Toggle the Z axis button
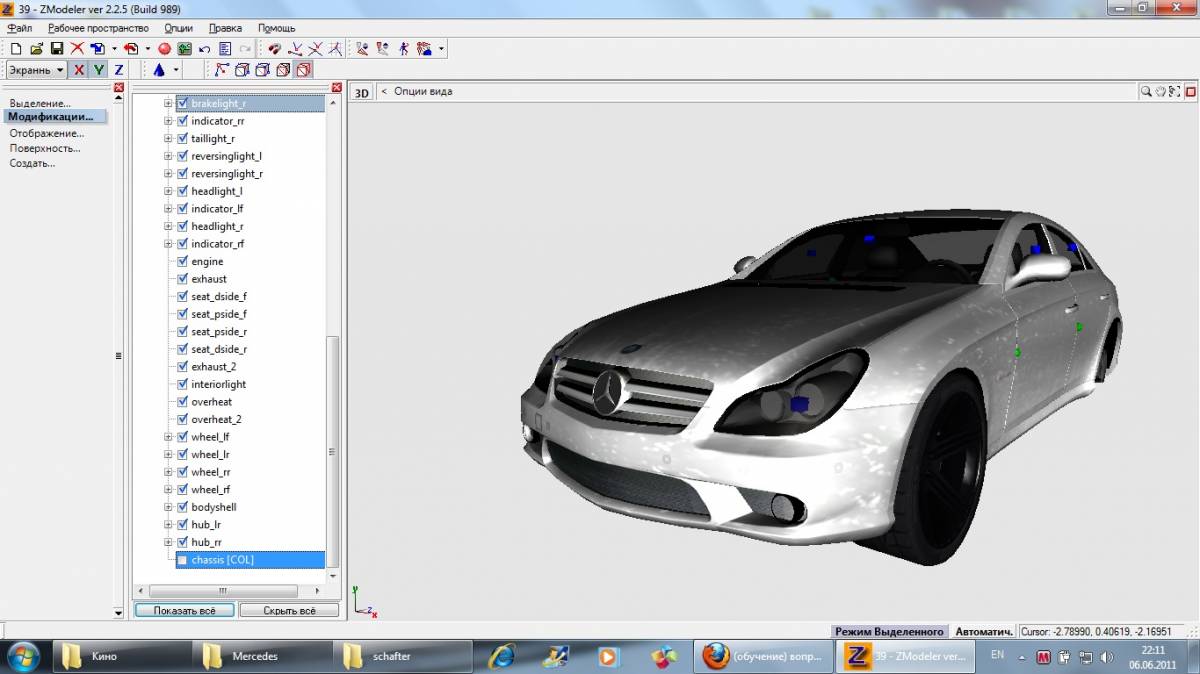 (119, 70)
